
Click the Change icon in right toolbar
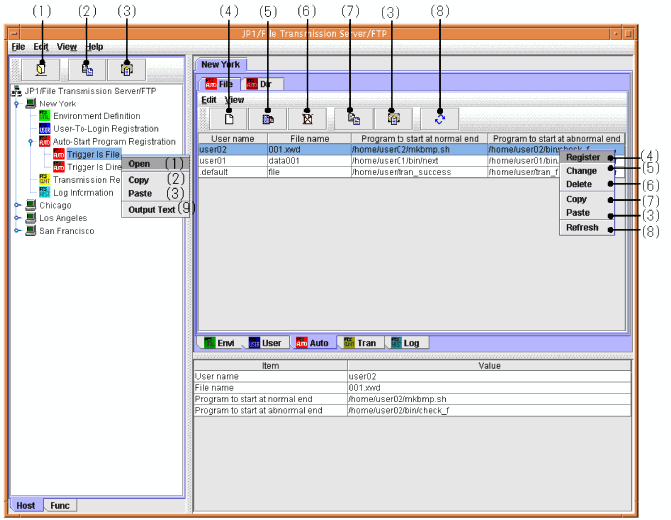point(268,118)
